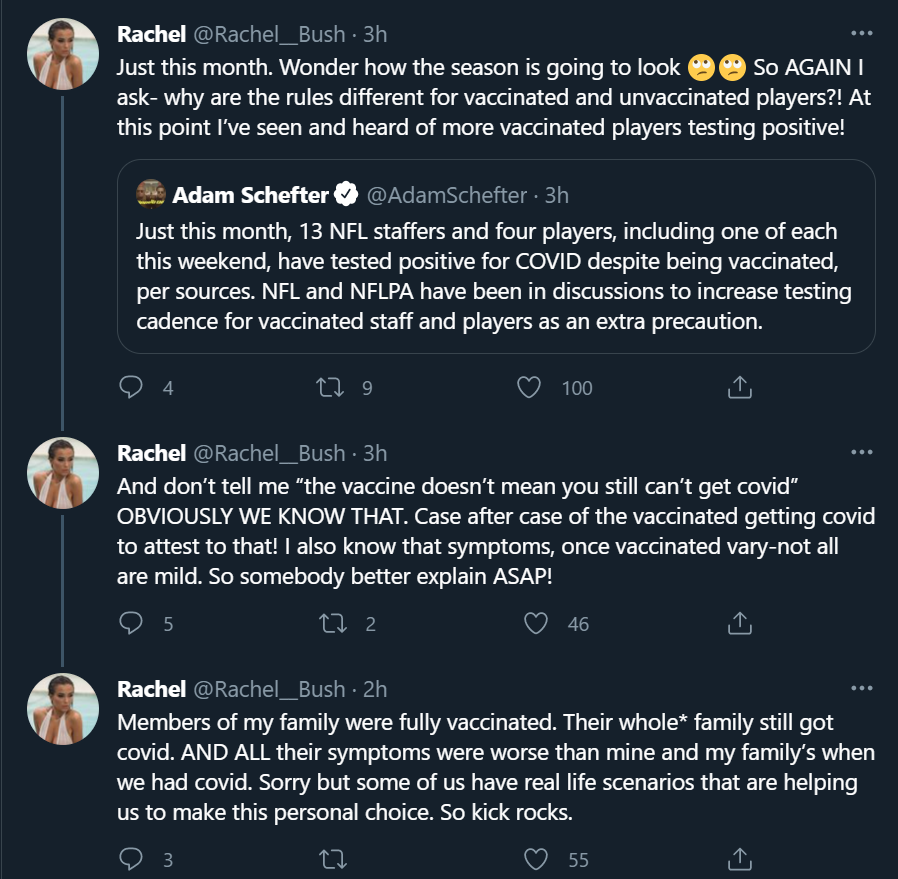This screenshot has height=879, width=898.
Task: Share the tweet about fully vaccinated family
Action: 739,859
